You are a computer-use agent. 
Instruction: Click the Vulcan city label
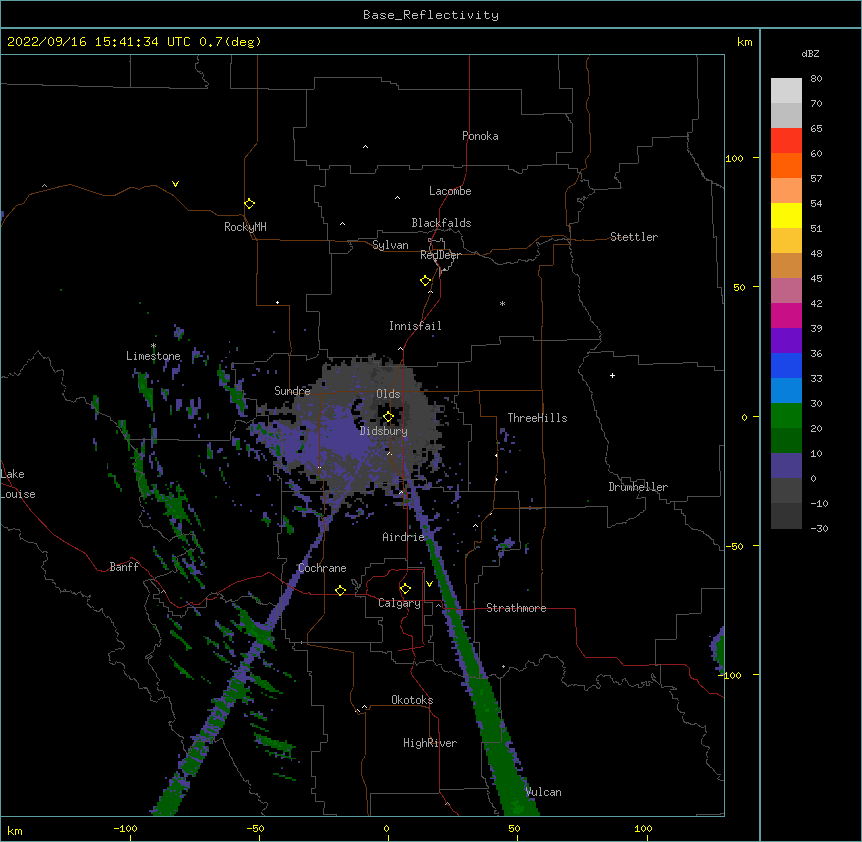(543, 792)
